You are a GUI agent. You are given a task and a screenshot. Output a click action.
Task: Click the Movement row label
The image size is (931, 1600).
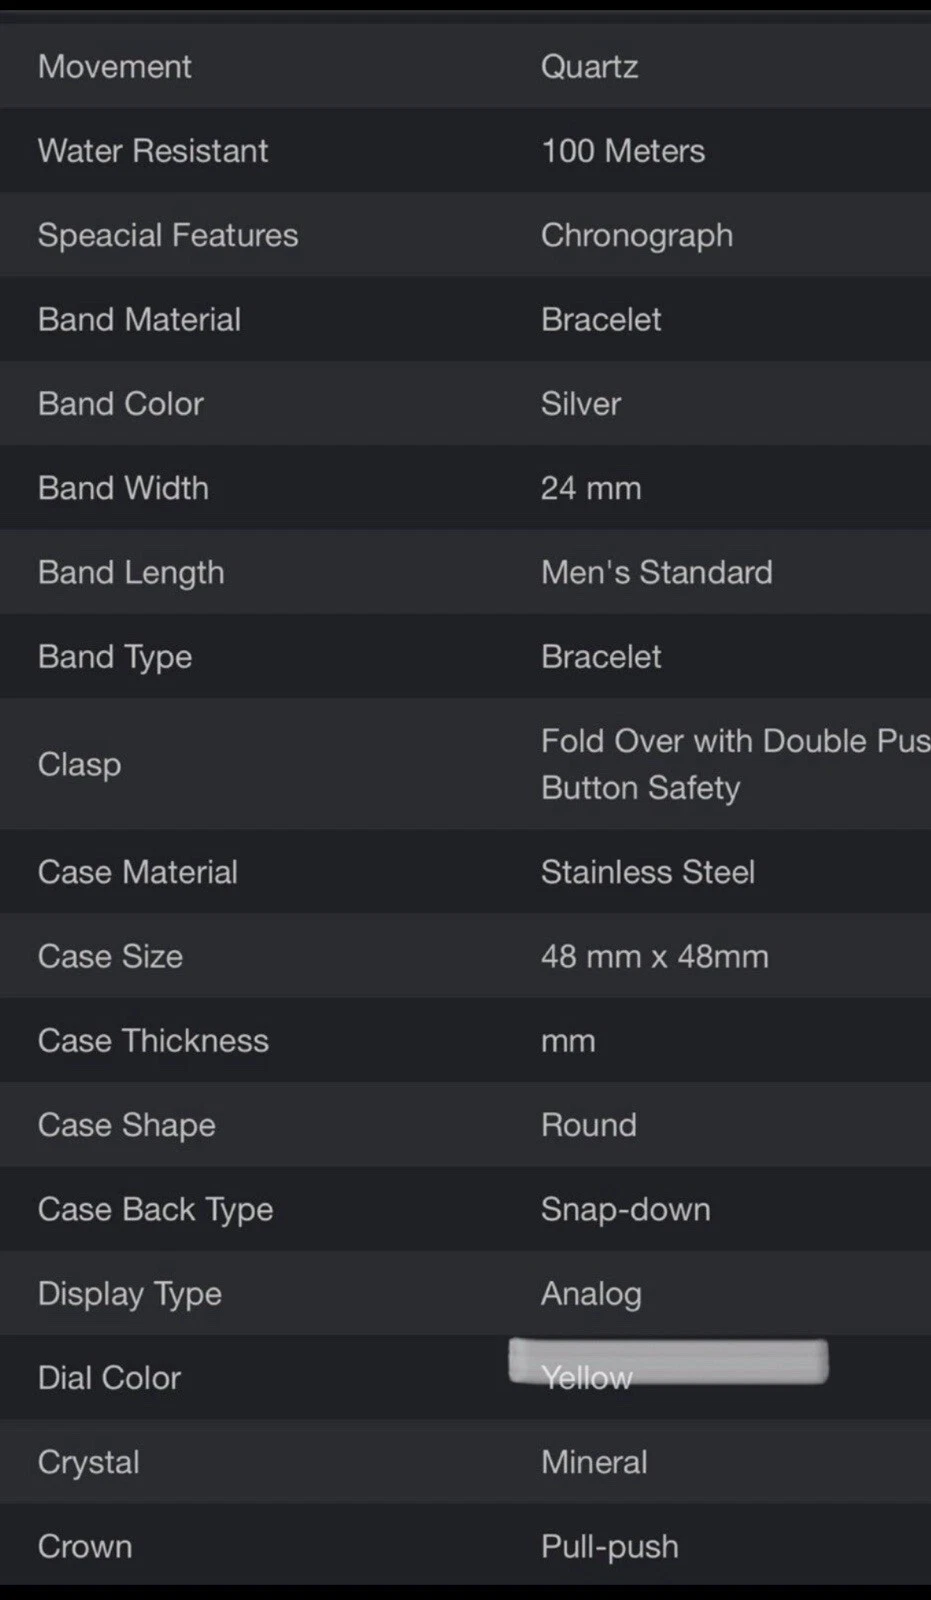click(x=115, y=67)
